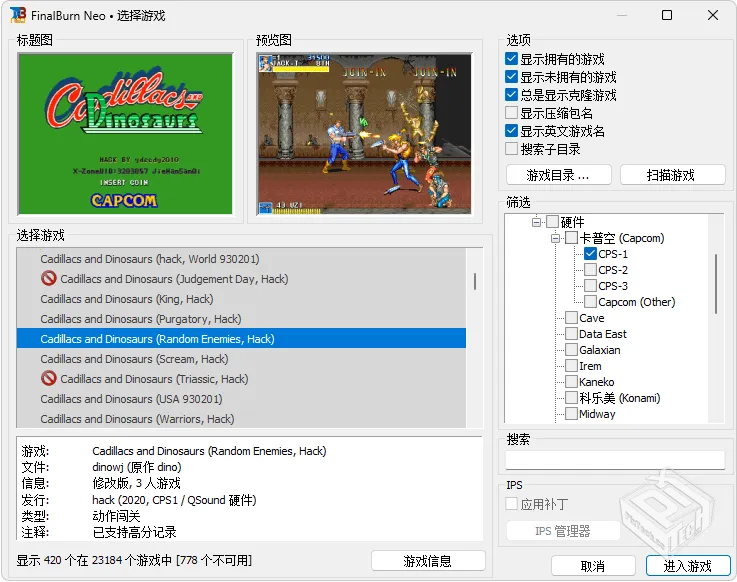Viewport: 737px width, 582px height.
Task: Click unavailable icon beside Triassic hack
Action: (48, 379)
